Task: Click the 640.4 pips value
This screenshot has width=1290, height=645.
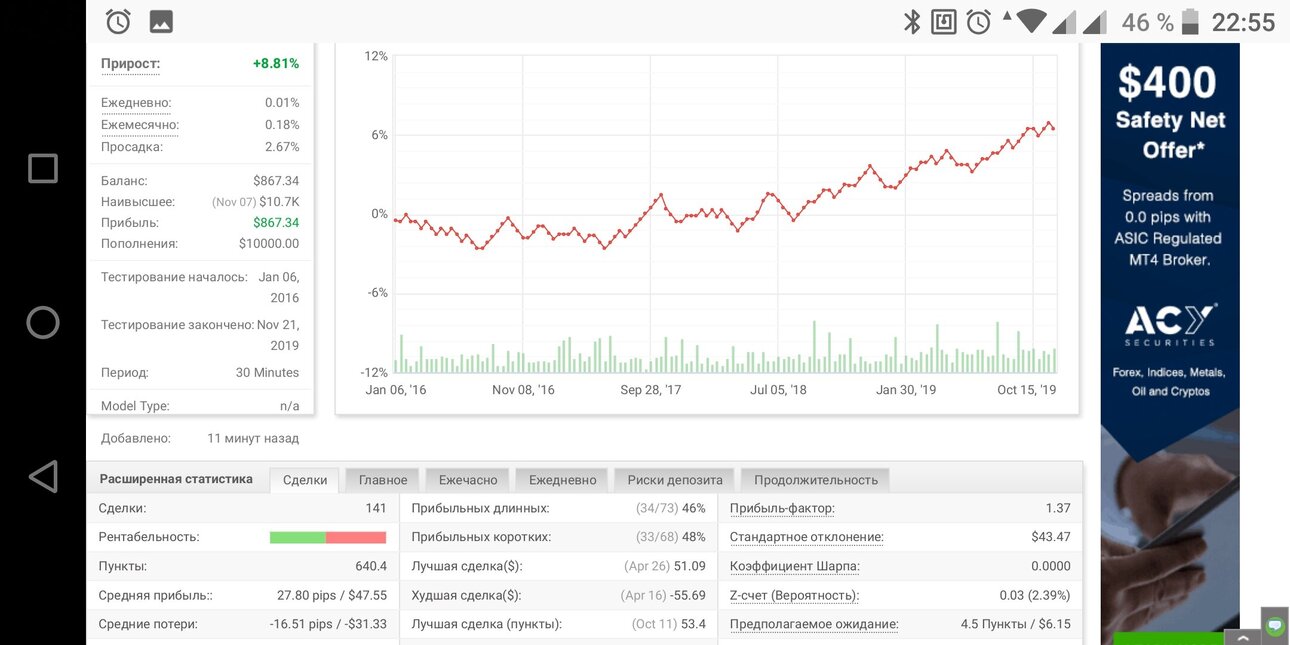Action: tap(371, 566)
